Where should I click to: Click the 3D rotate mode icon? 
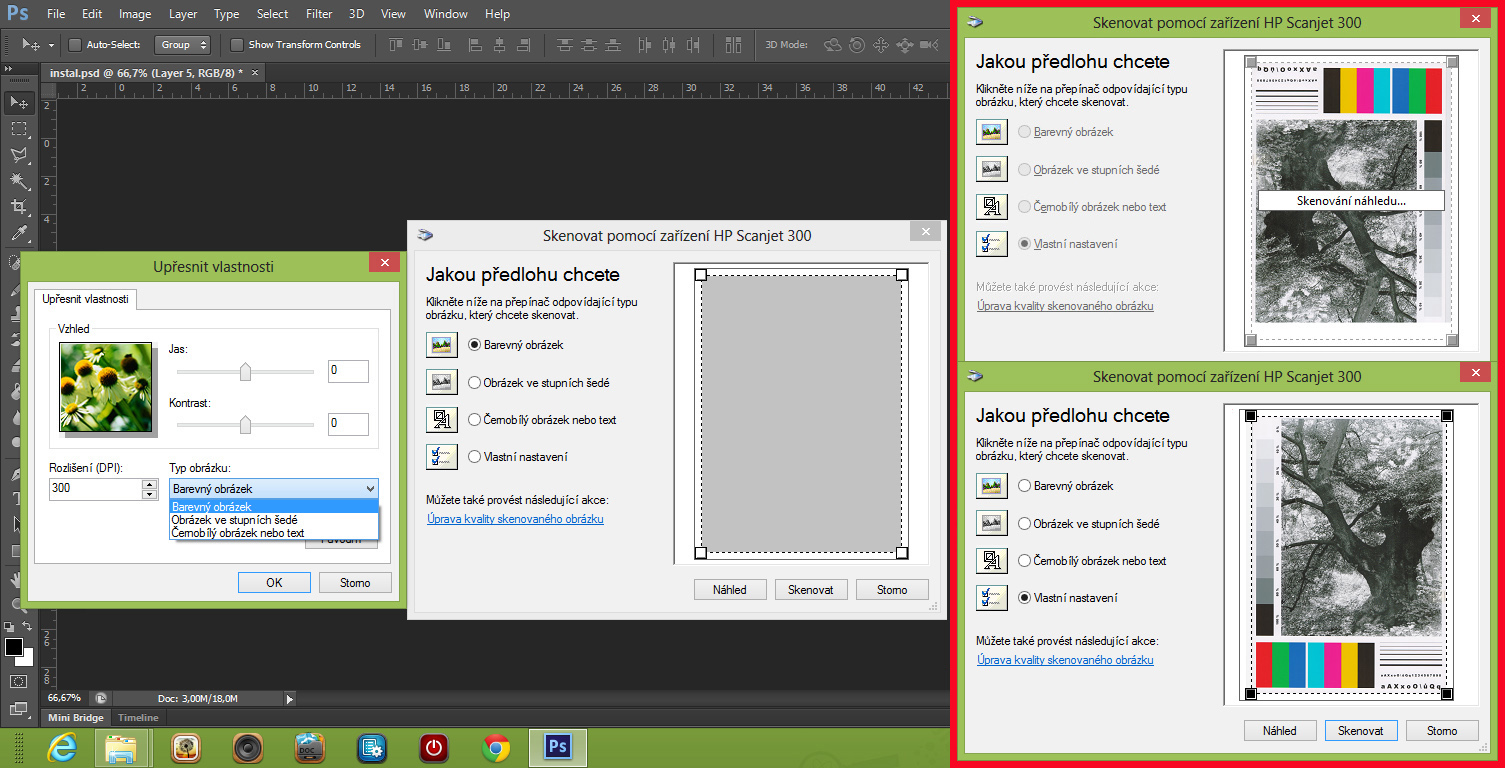pos(832,44)
